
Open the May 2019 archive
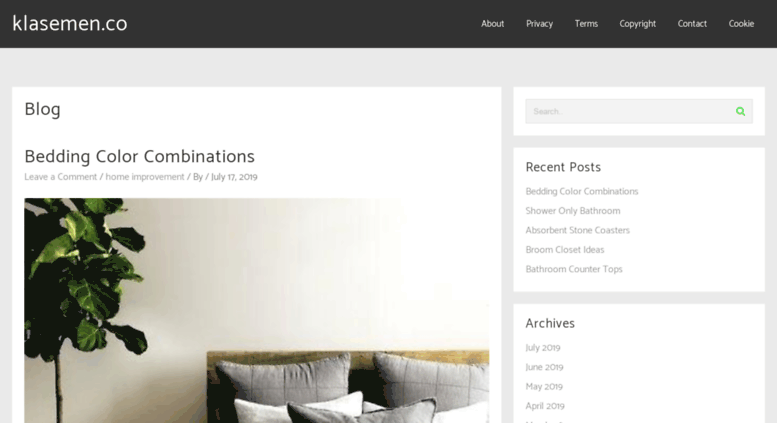(x=544, y=387)
